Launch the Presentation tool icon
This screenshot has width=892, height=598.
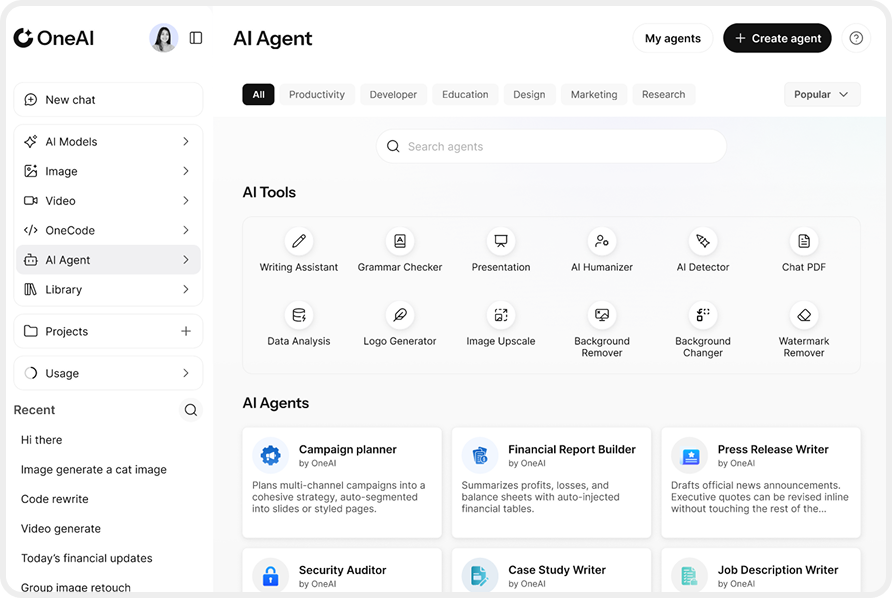click(501, 241)
